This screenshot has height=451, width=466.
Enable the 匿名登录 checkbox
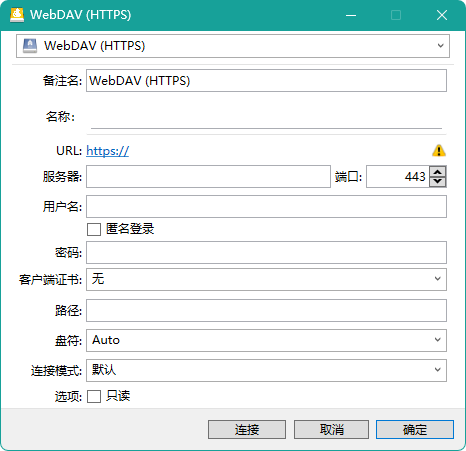point(94,229)
